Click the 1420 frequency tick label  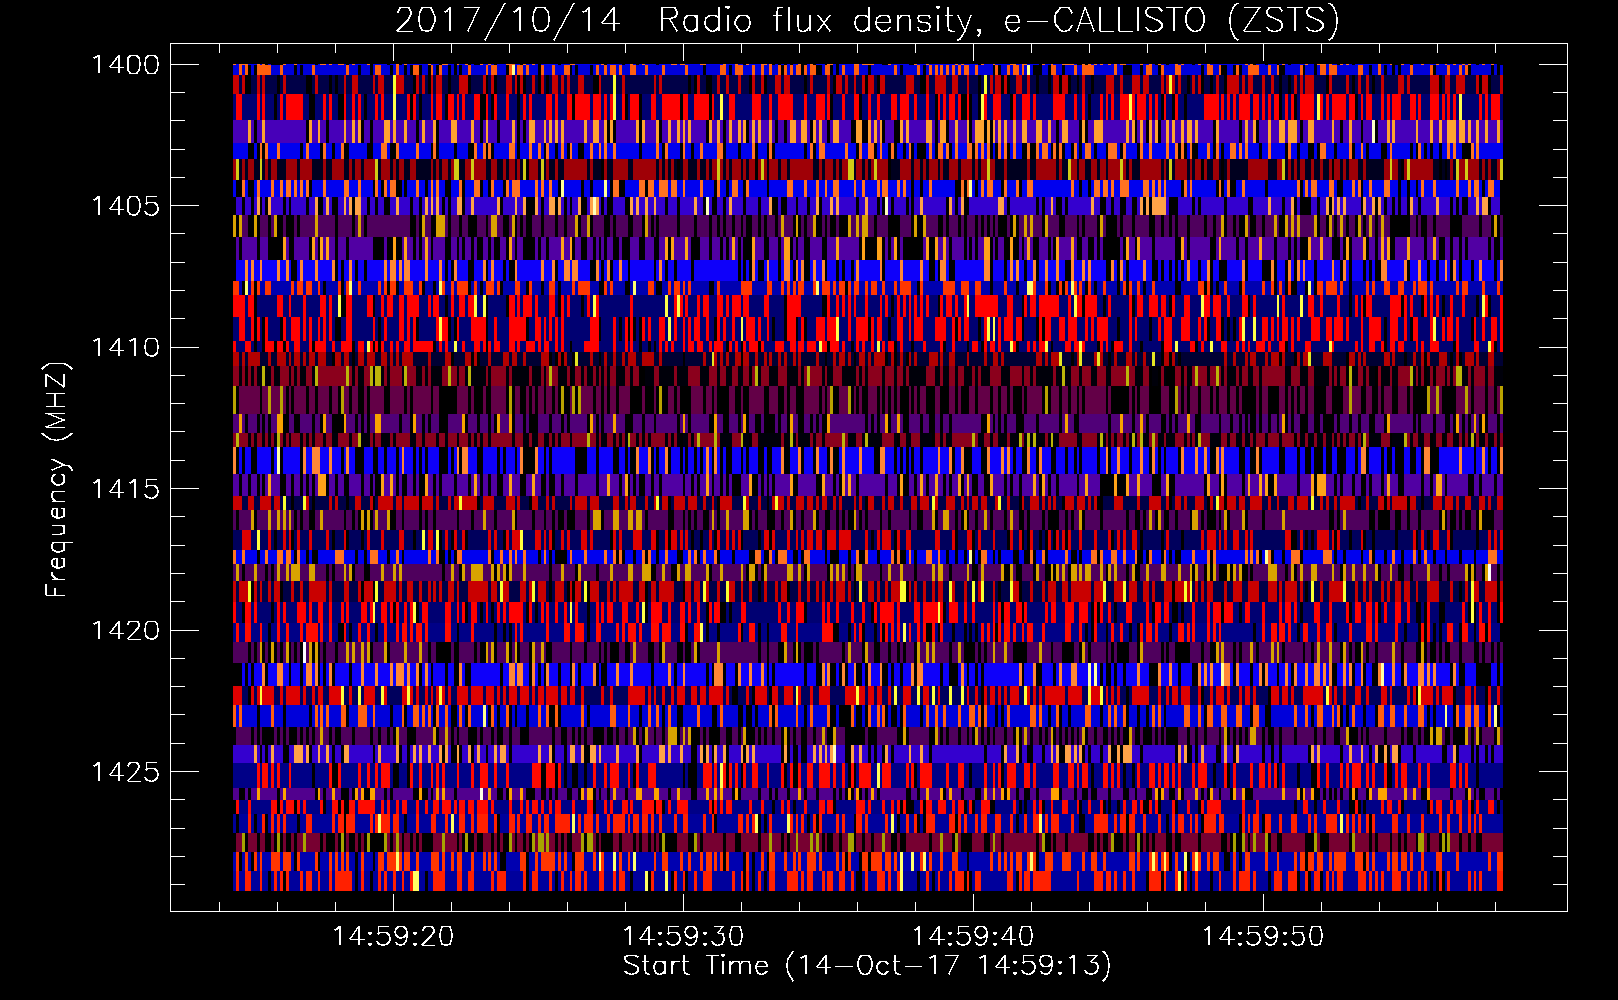(x=125, y=630)
